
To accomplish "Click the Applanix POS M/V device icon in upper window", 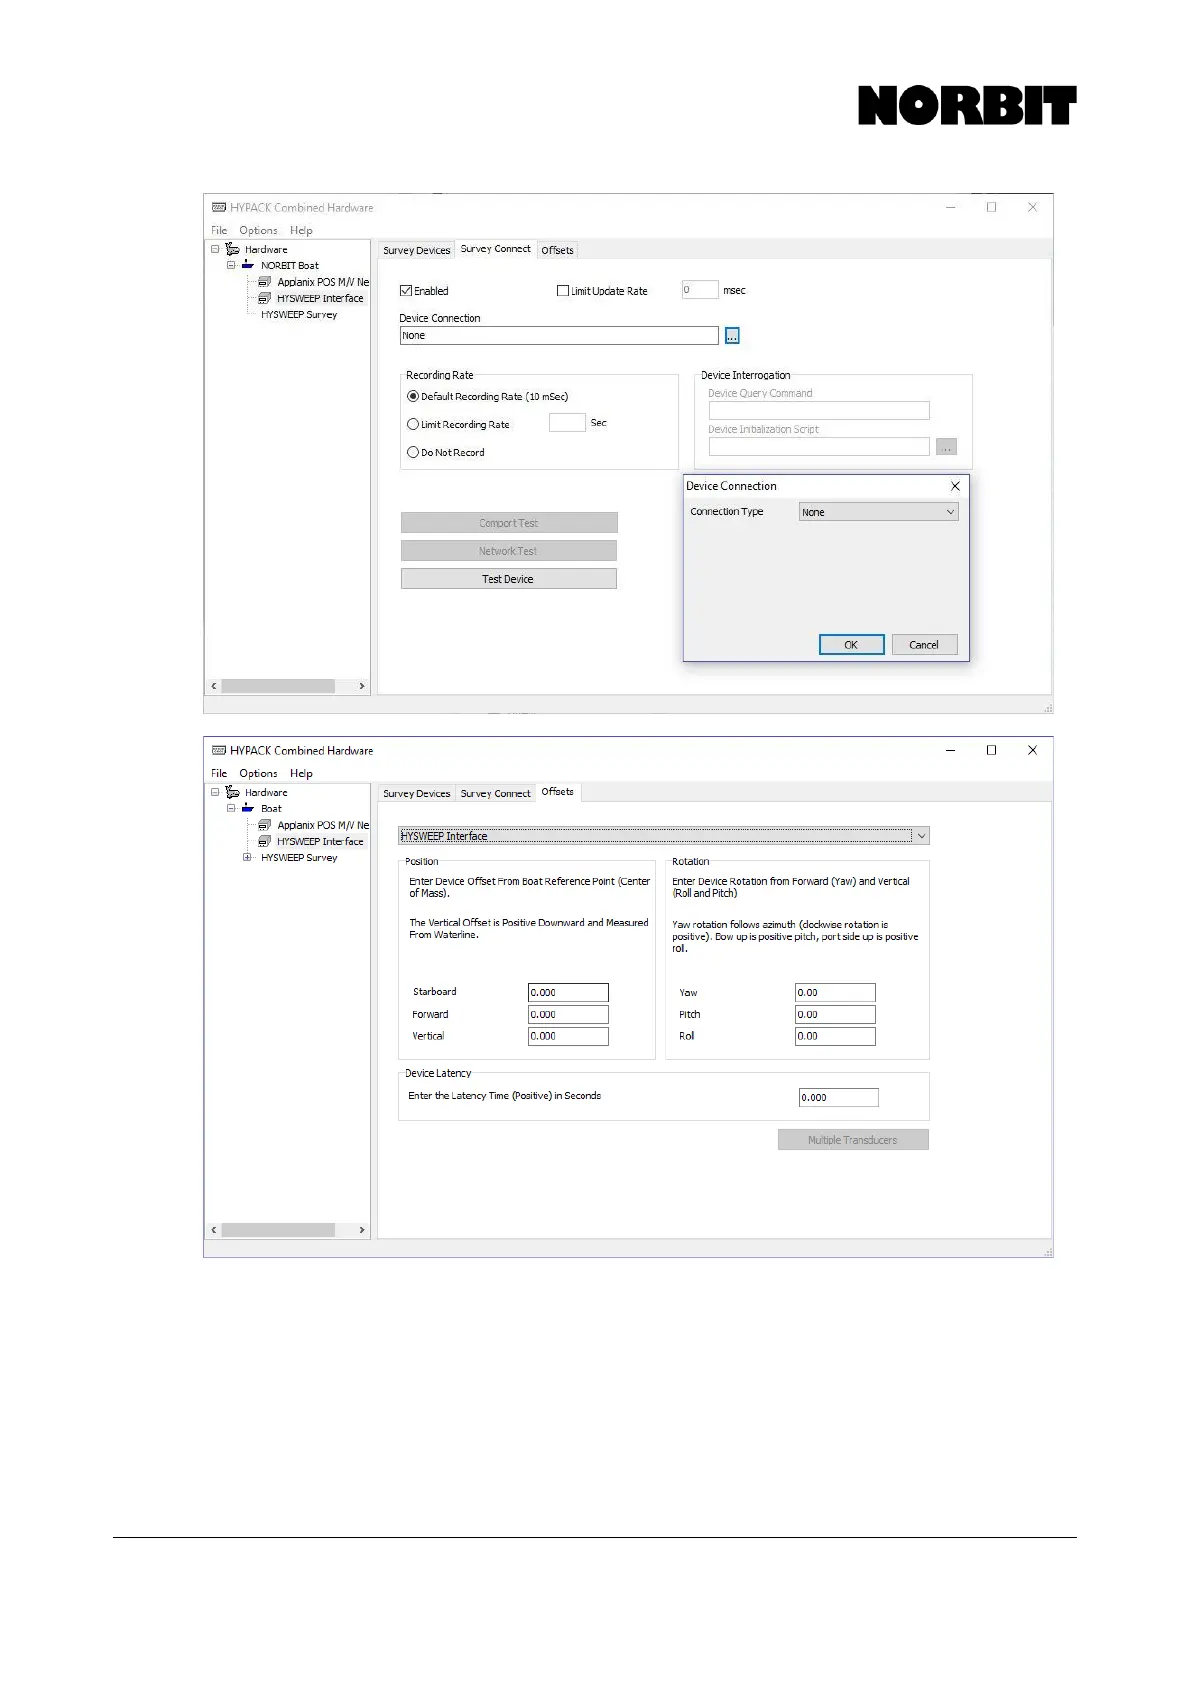I will pyautogui.click(x=264, y=282).
